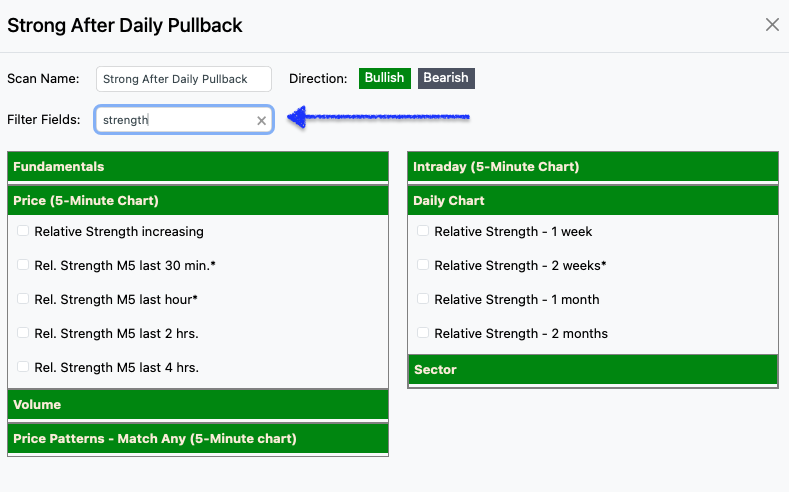Check Rel. Strength M5 last 30 min.
This screenshot has height=492, width=789.
point(23,265)
